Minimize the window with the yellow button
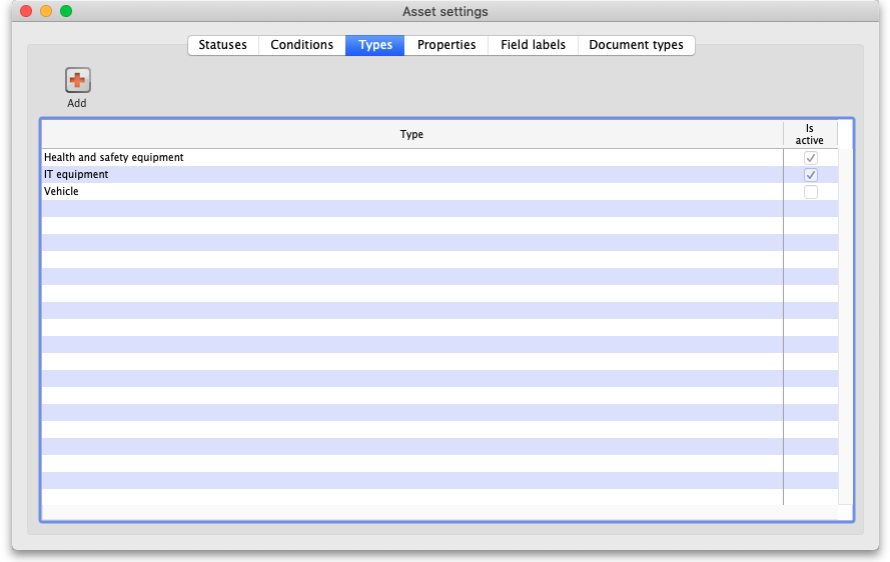This screenshot has height=562, width=890. (46, 11)
